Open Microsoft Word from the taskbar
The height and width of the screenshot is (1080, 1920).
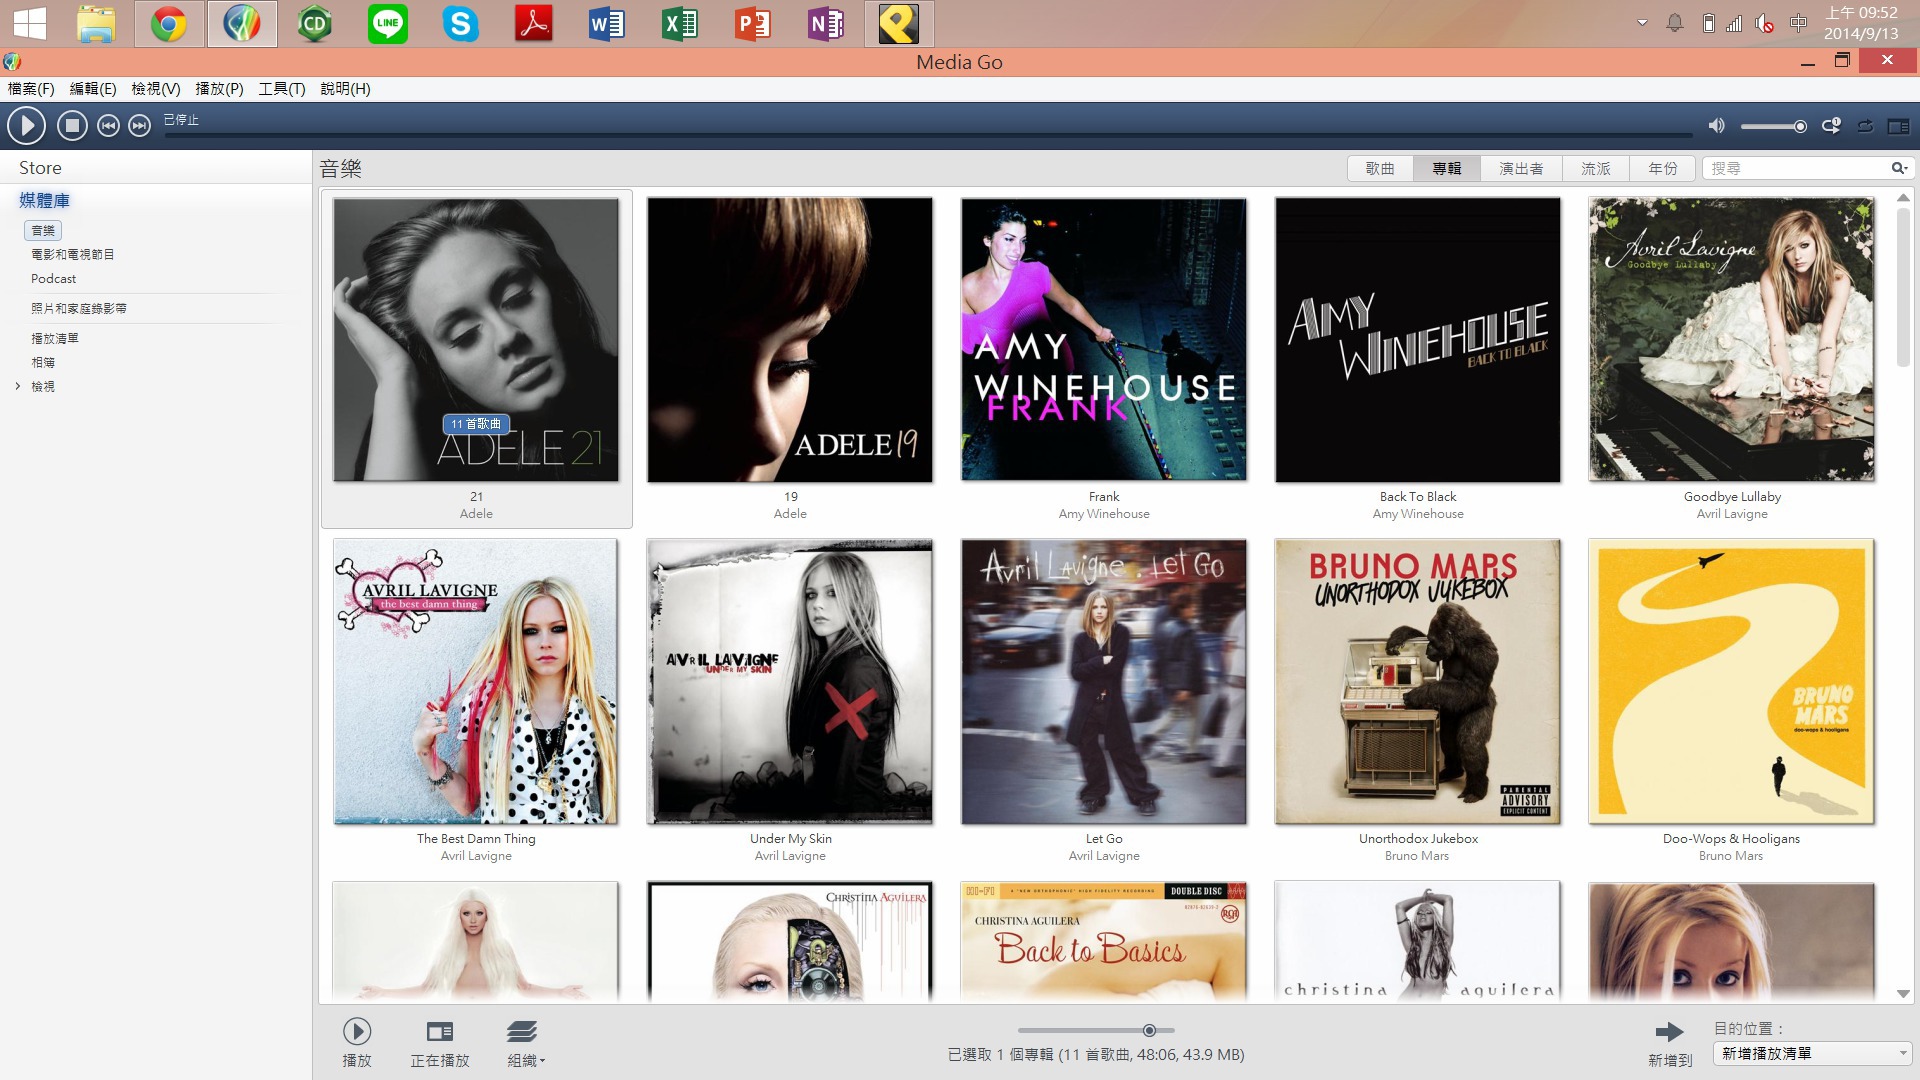[x=607, y=24]
